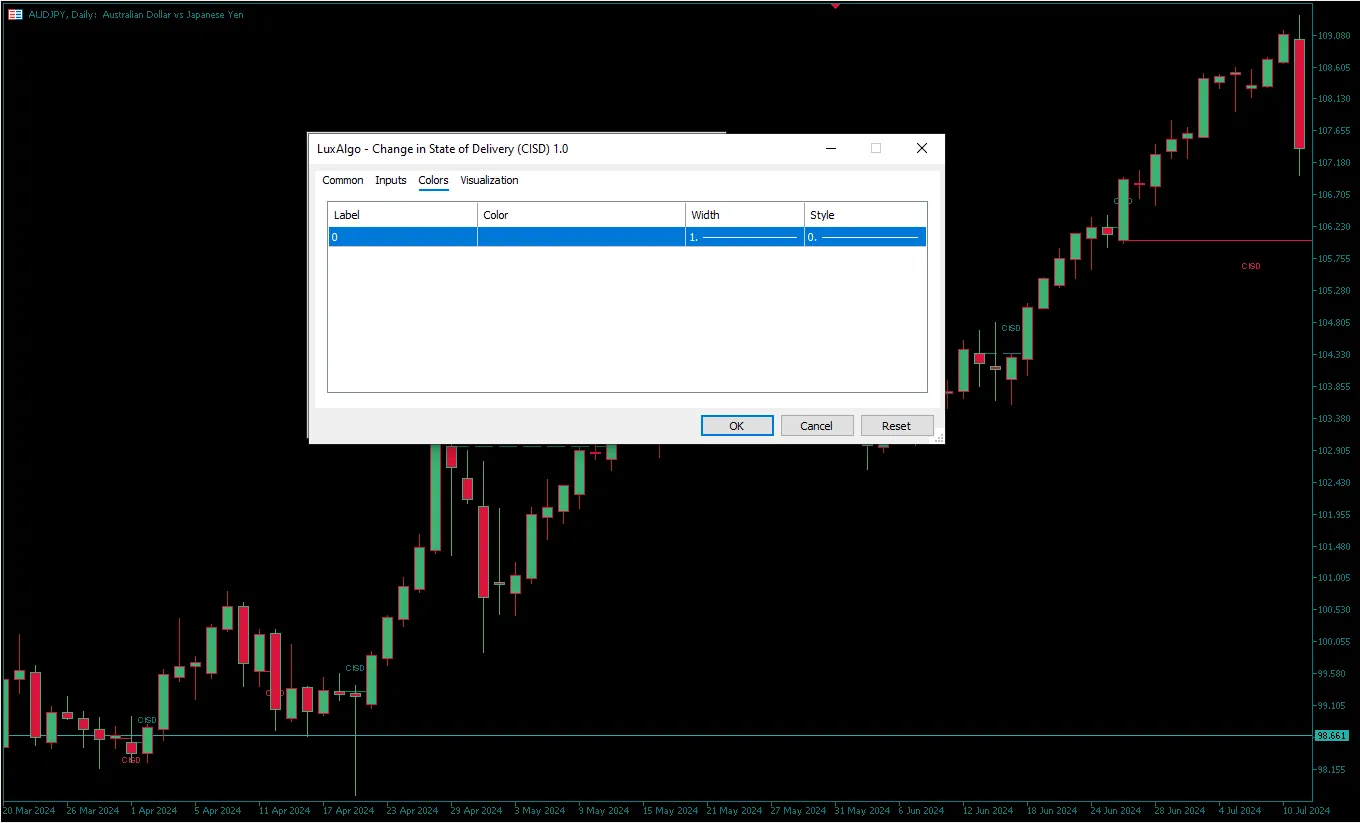Close the LuxAlgo CISD dialog
This screenshot has width=1360, height=823.
[x=922, y=148]
